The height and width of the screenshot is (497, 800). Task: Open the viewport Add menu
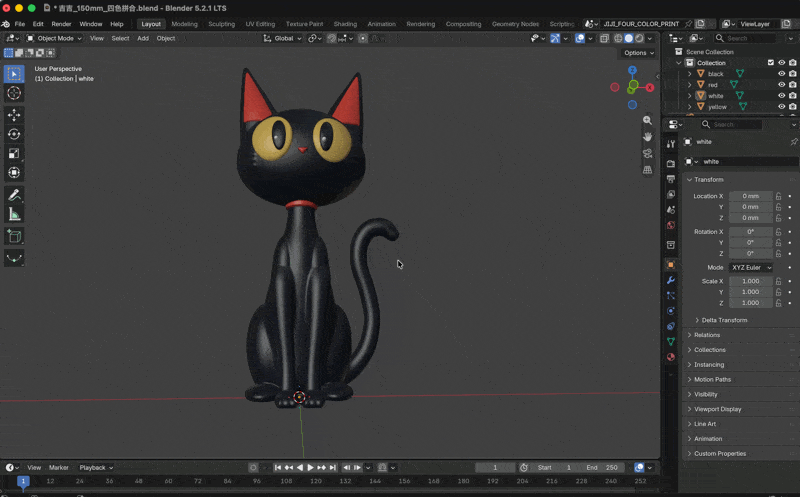coord(143,38)
